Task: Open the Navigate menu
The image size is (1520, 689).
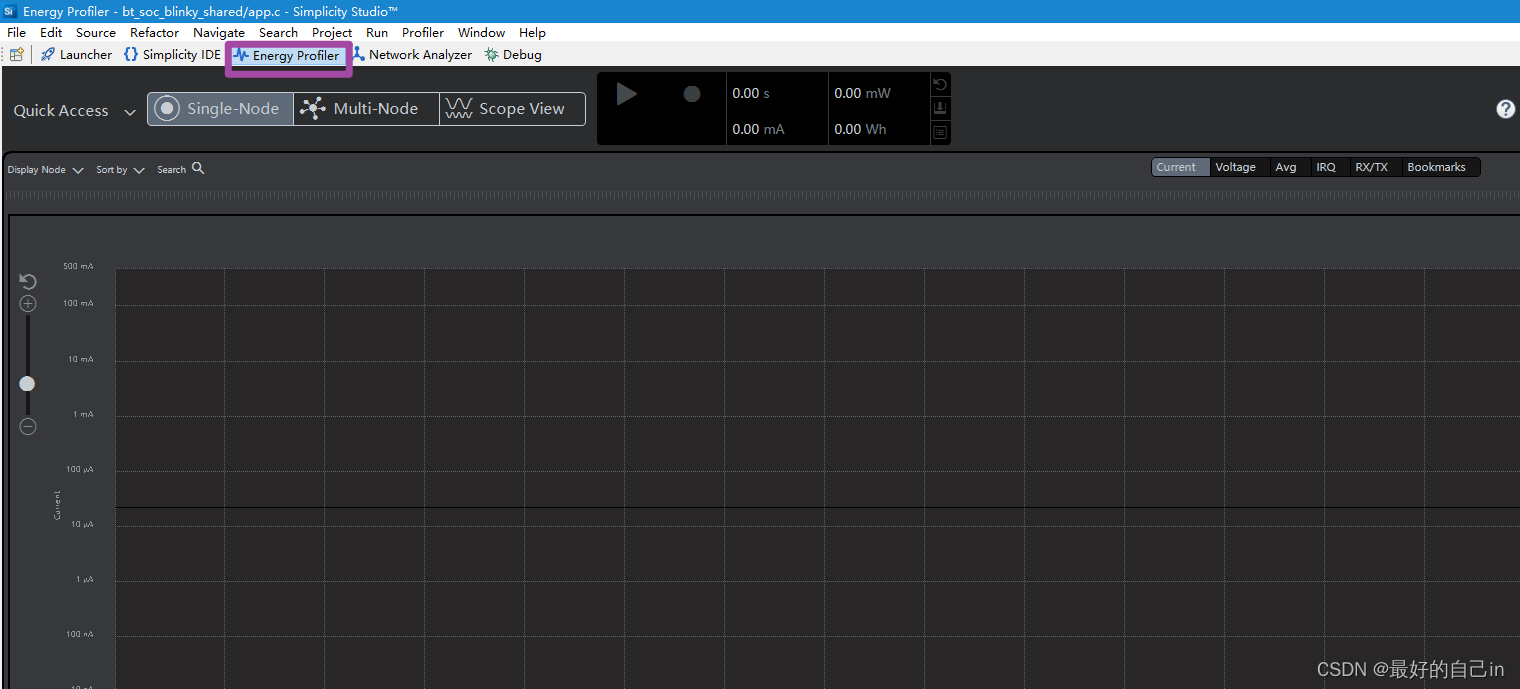Action: [219, 33]
